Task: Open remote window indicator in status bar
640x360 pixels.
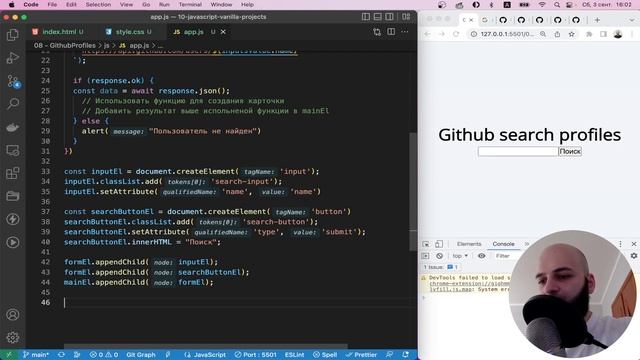Action: 9,355
